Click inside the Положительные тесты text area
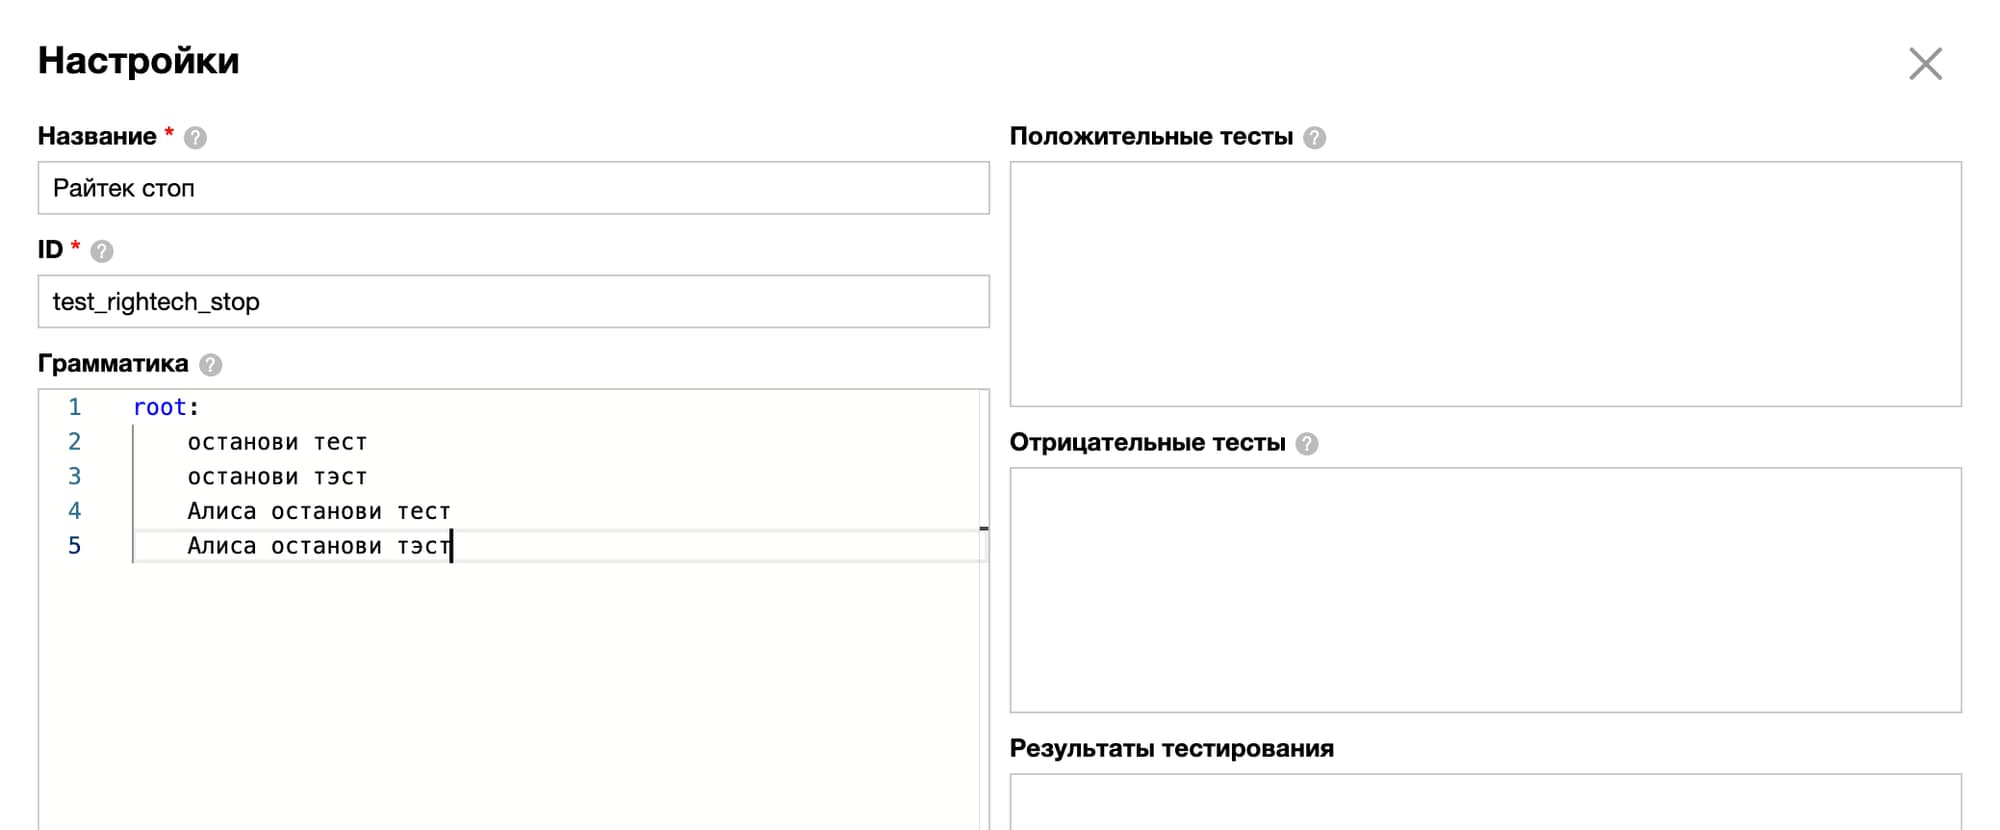 [x=1485, y=284]
